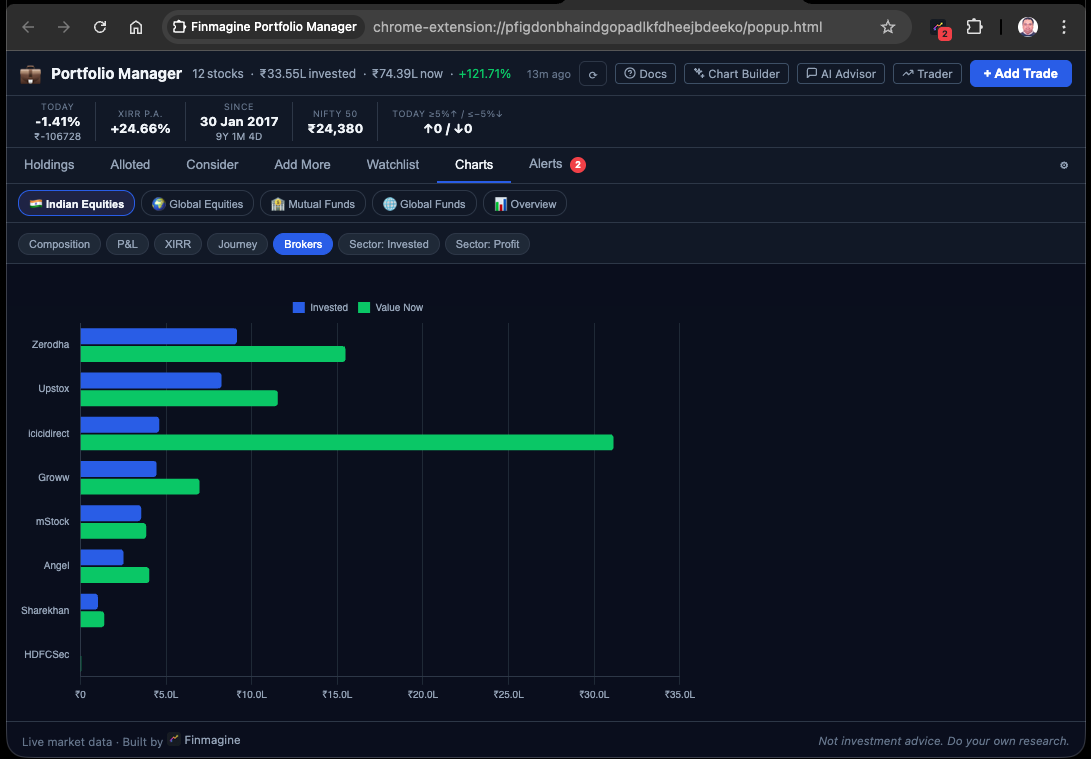The image size is (1091, 759).
Task: Select the Indian Equities asset filter
Action: pos(76,203)
